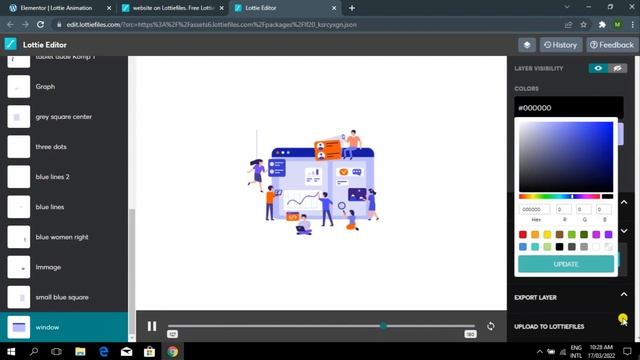Click the #000000 color field
640x360 pixels.
point(569,108)
